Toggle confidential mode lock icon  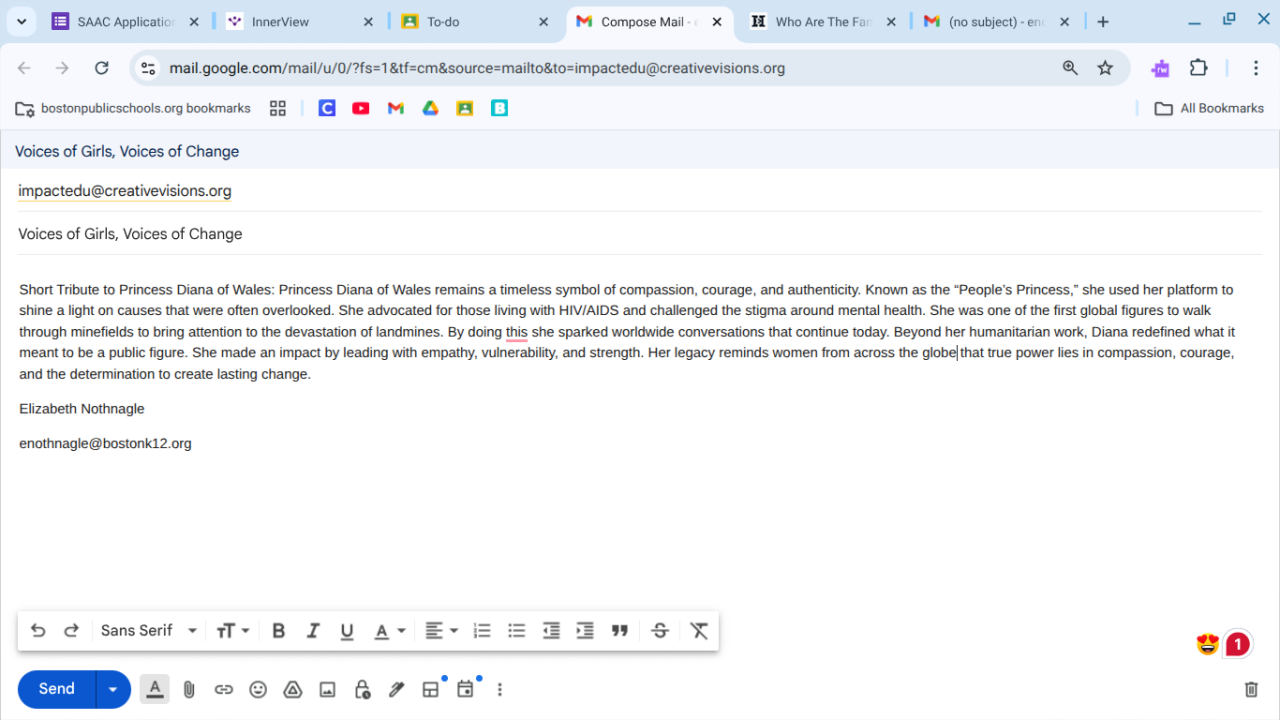coord(362,689)
